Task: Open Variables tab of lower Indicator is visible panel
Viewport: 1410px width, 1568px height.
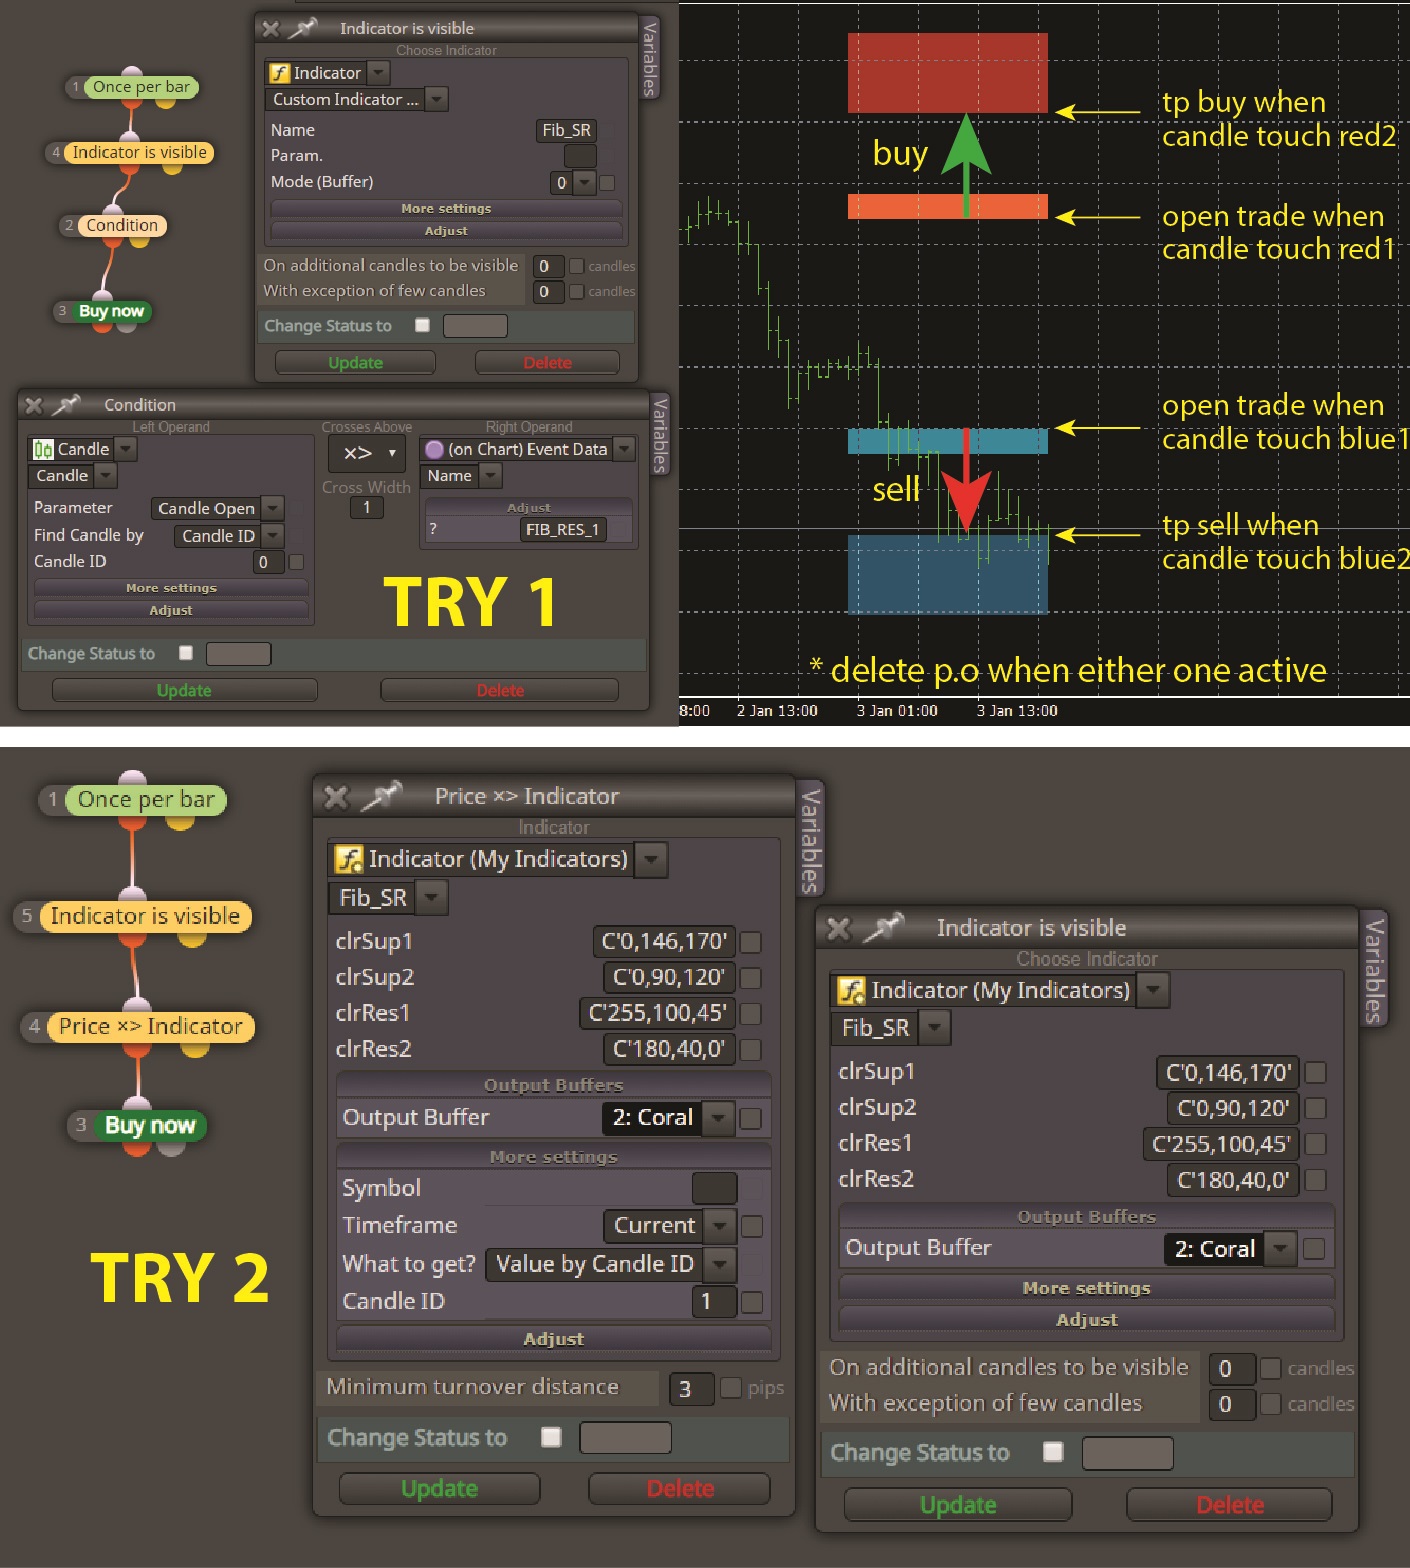Action: 1374,970
